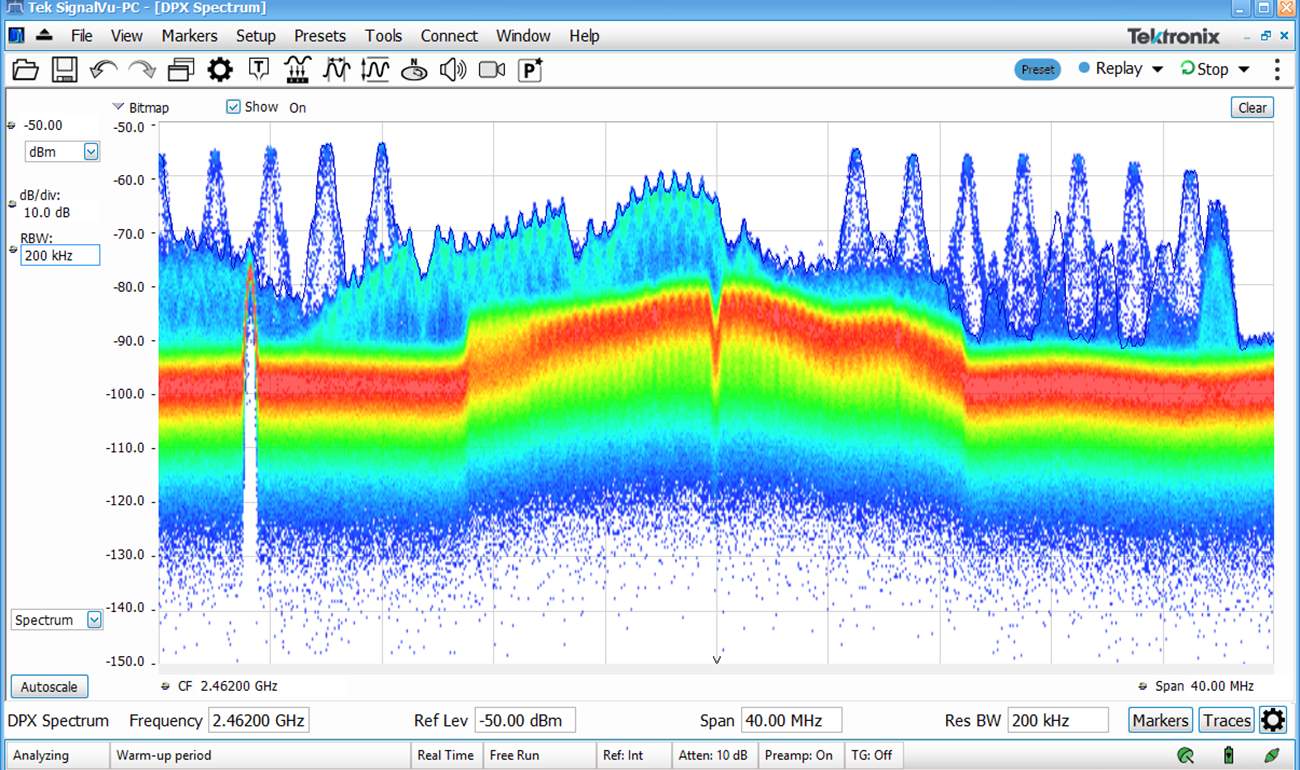The image size is (1300, 770).
Task: Toggle the Show checkbox for Bitmap
Action: [x=233, y=107]
